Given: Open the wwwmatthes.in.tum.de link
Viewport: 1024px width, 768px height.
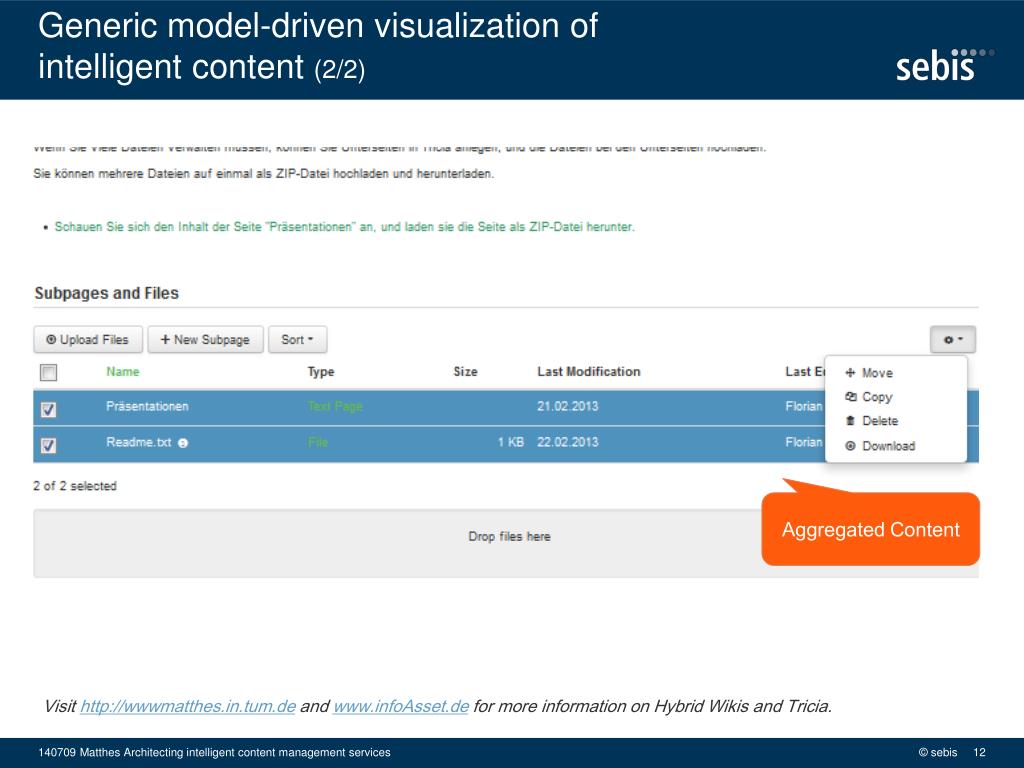Looking at the screenshot, I should [x=187, y=706].
